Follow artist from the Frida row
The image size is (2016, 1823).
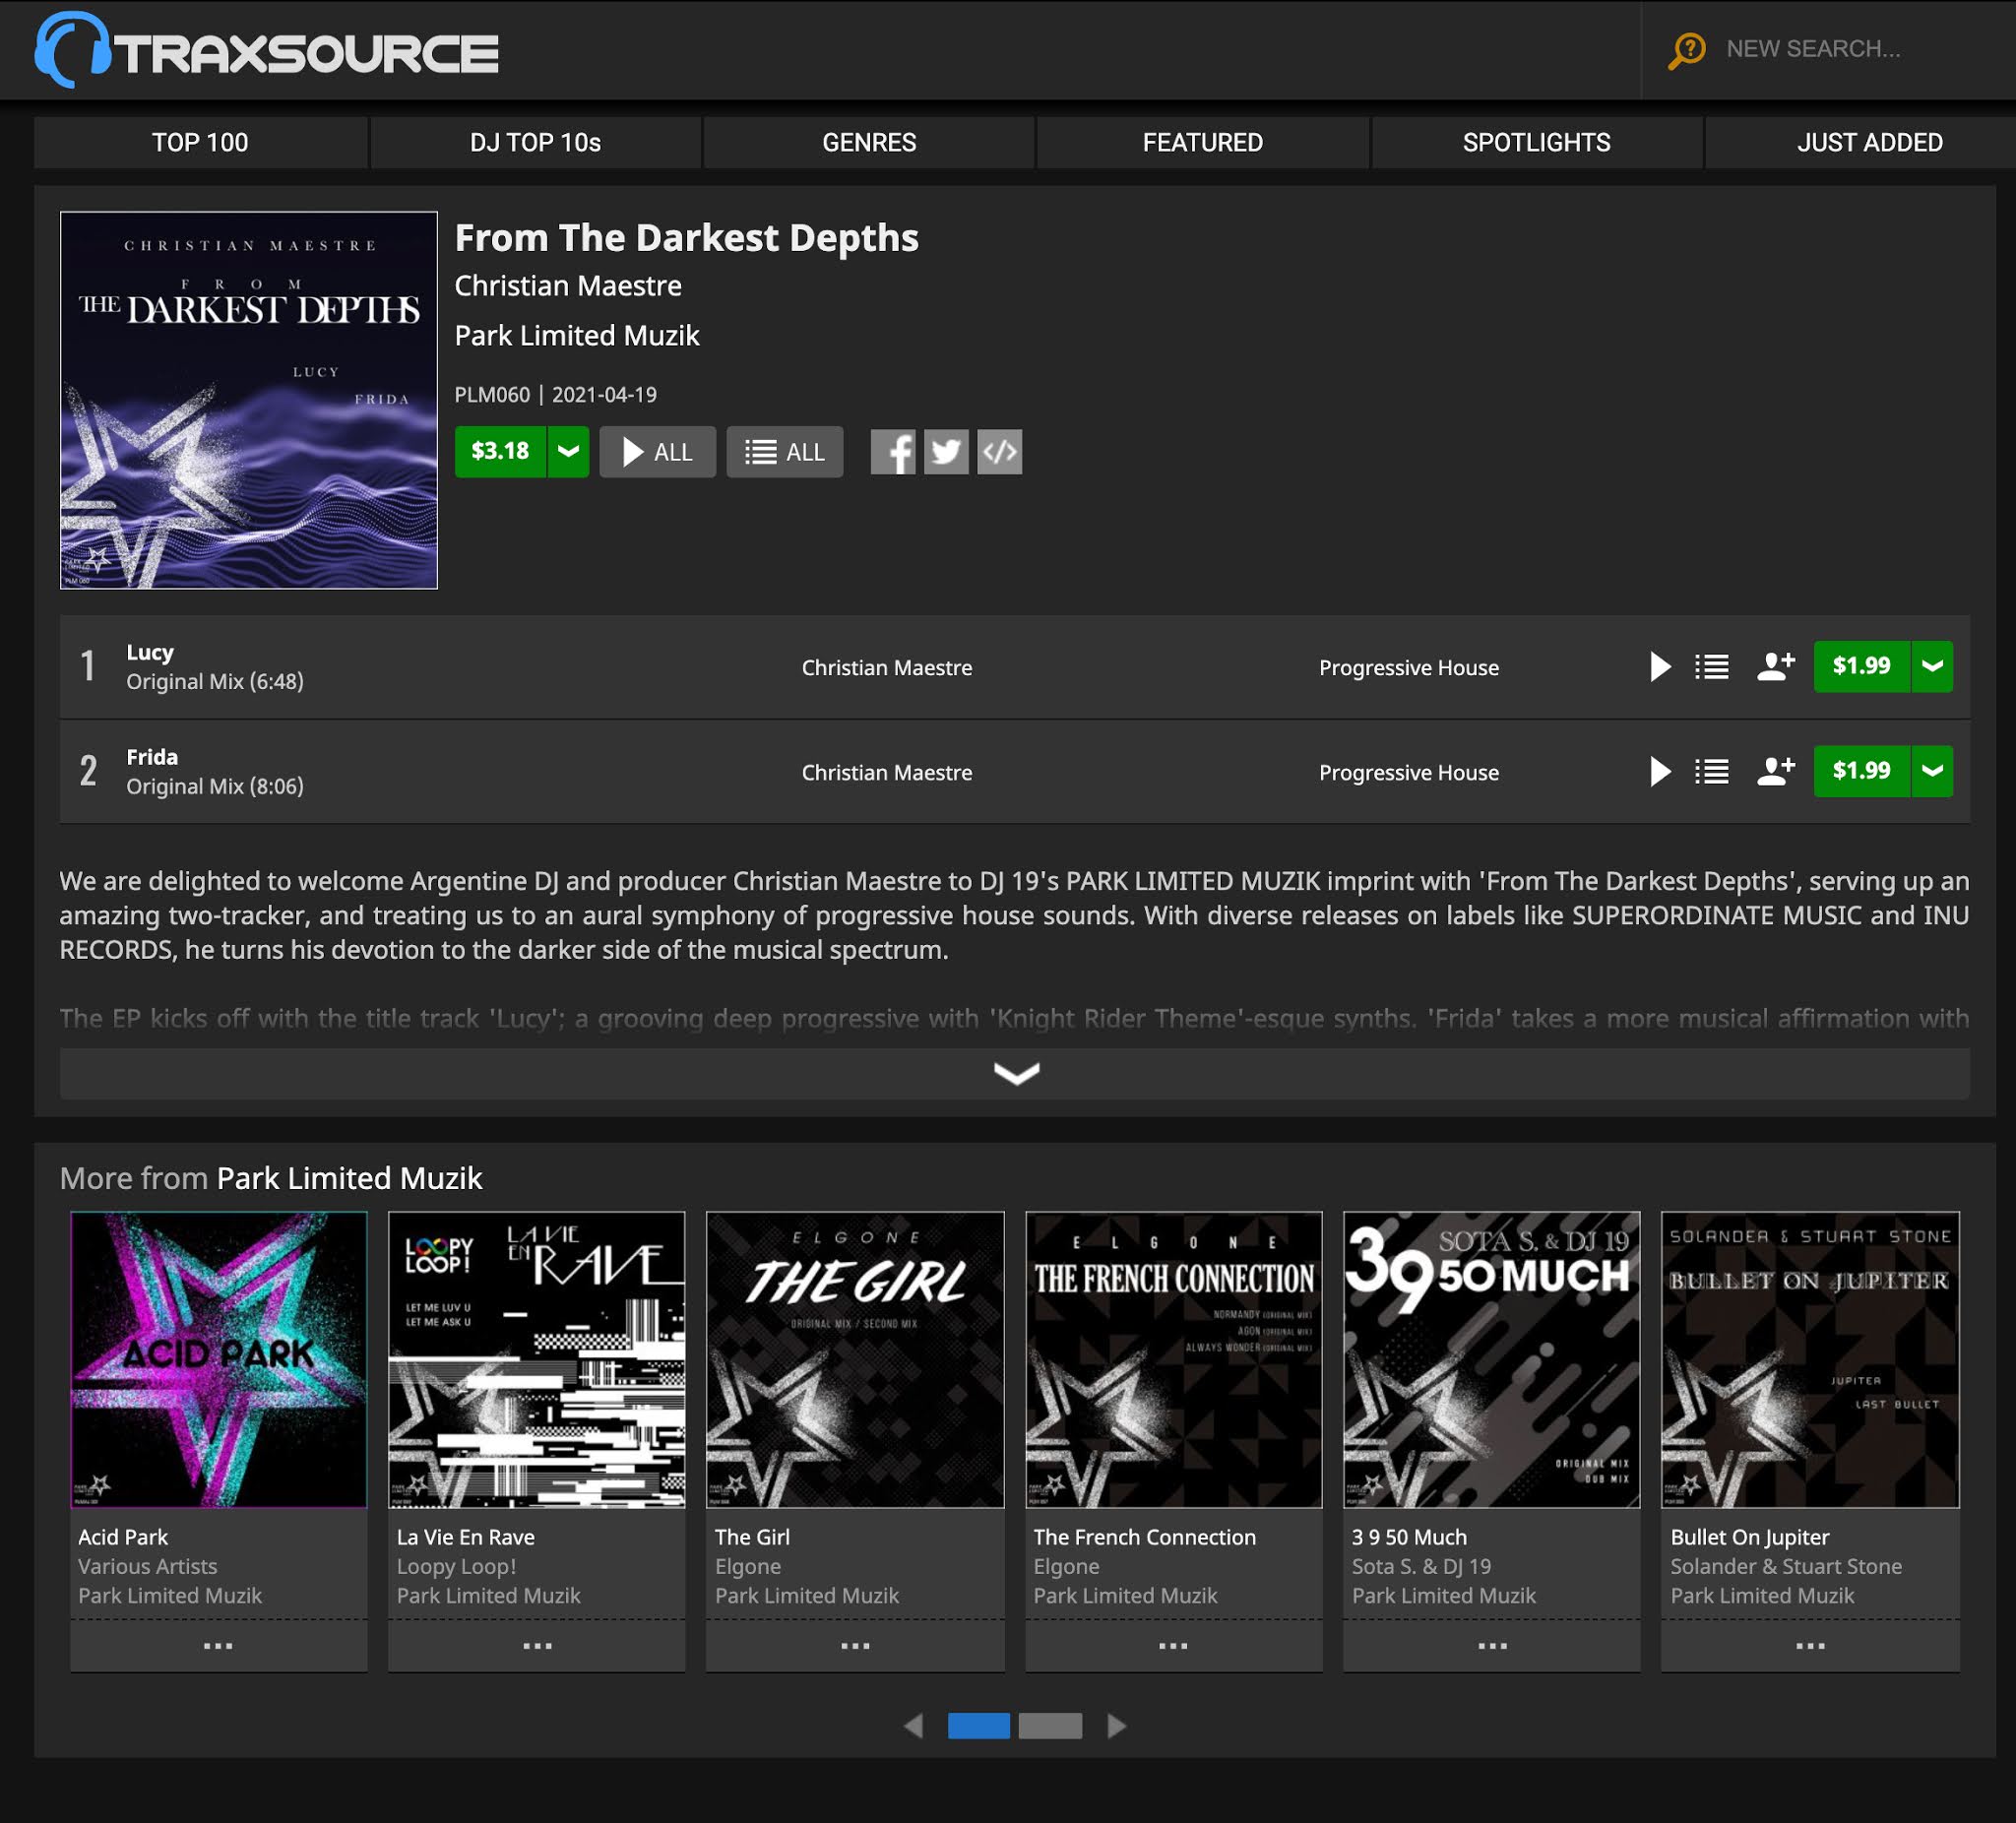coord(1775,771)
